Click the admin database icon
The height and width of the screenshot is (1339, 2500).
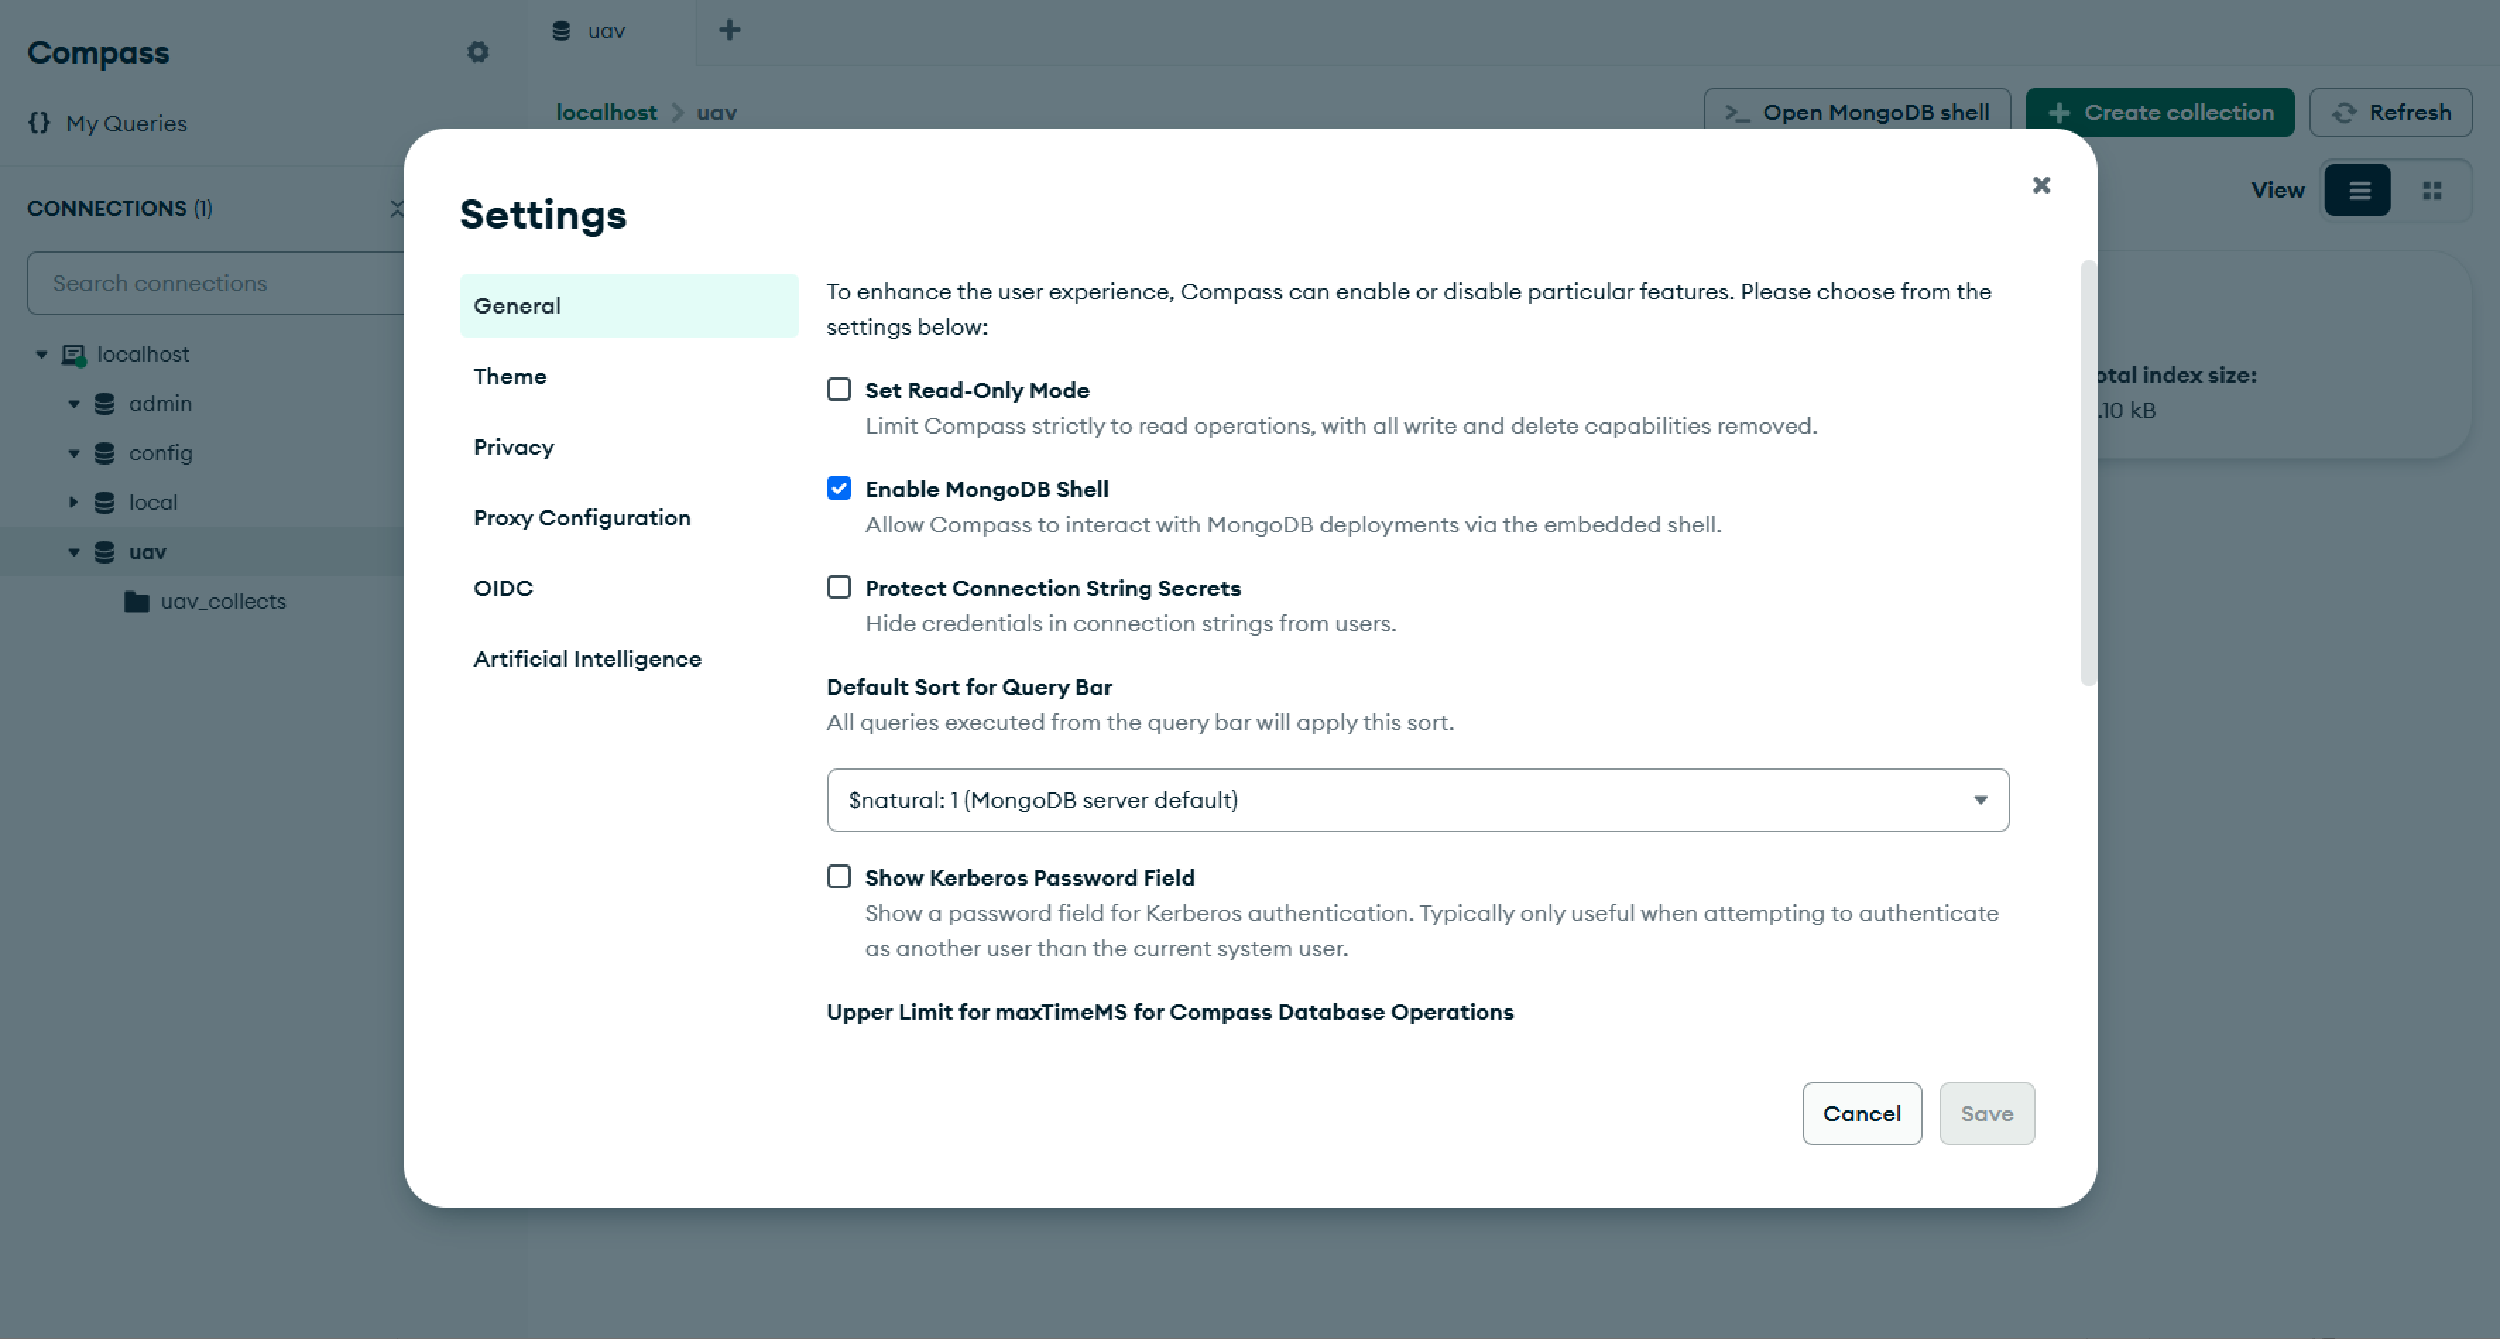[104, 404]
